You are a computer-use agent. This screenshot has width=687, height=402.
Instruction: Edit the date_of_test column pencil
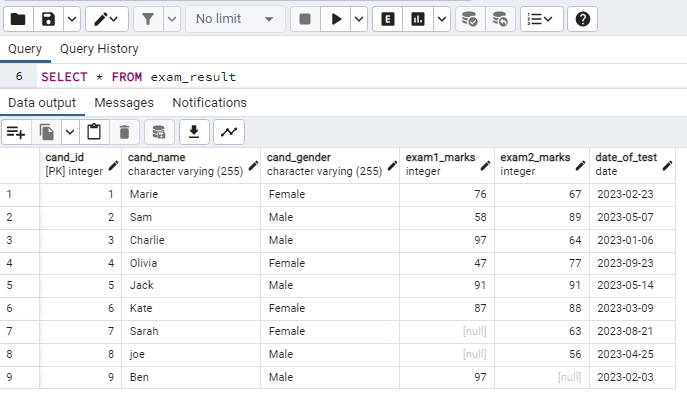[667, 166]
